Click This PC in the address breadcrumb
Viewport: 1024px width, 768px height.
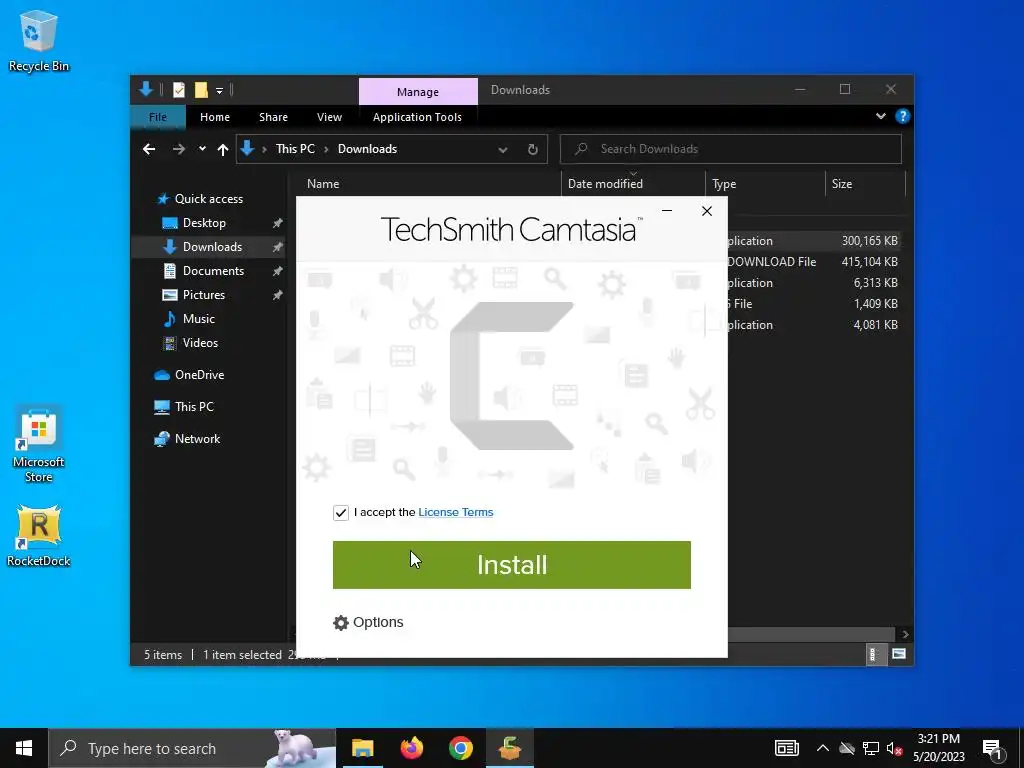click(x=295, y=149)
